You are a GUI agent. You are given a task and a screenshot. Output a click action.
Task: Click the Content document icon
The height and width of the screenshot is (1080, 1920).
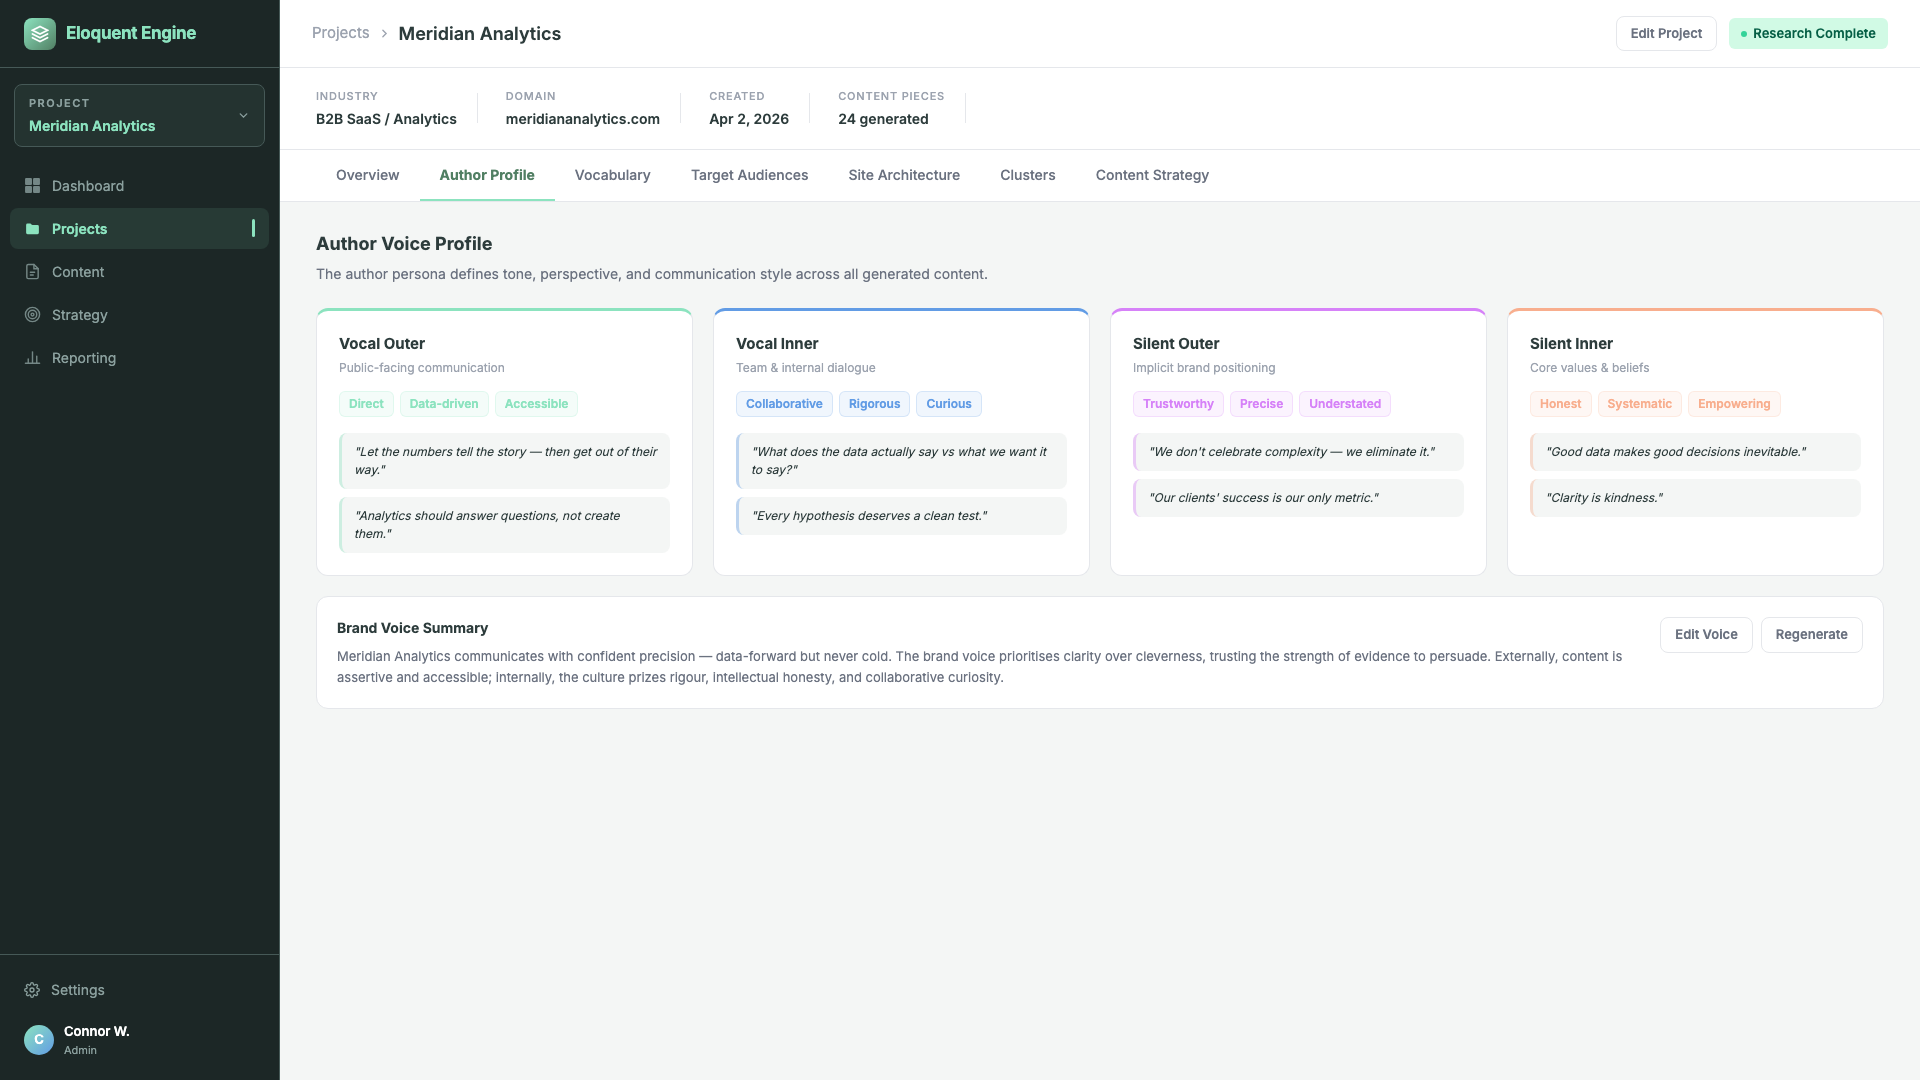click(33, 272)
